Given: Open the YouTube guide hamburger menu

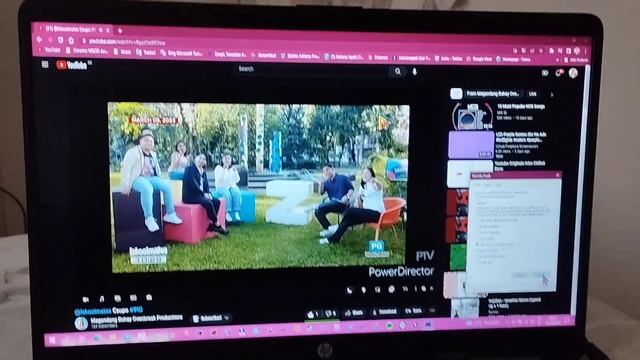Looking at the screenshot, I should 45,64.
